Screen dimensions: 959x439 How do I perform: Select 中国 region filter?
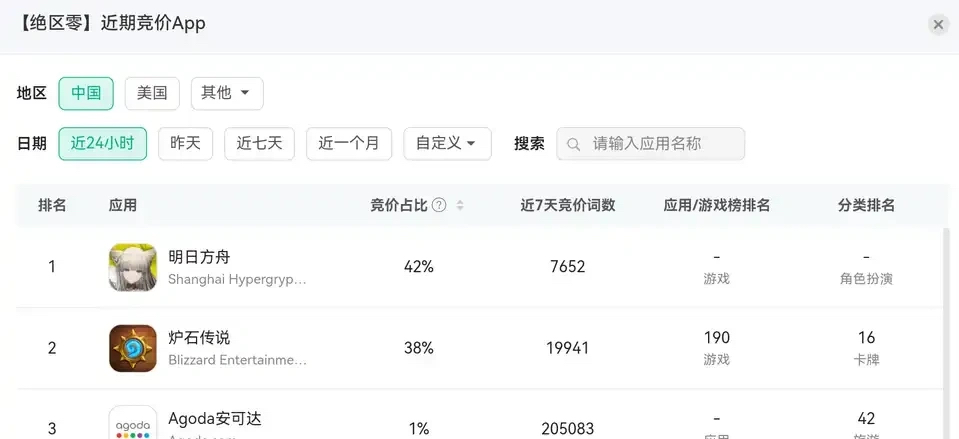pyautogui.click(x=86, y=93)
